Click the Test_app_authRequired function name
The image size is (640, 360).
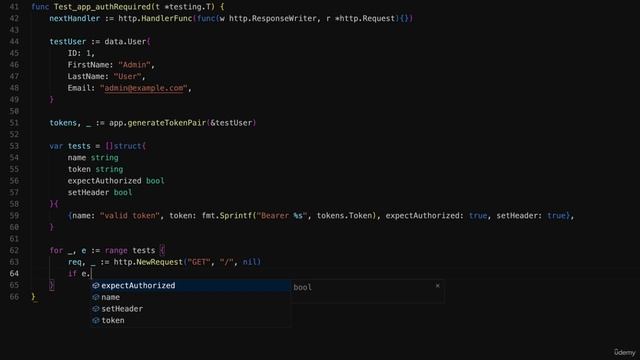tap(102, 7)
